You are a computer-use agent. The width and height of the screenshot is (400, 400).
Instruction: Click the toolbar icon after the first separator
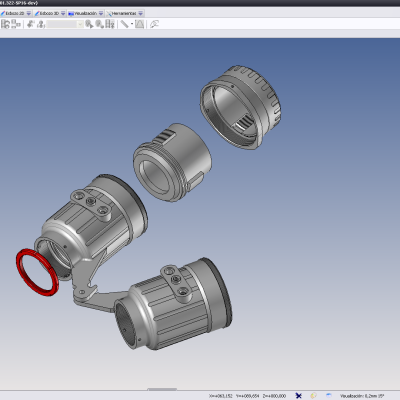(x=31, y=24)
